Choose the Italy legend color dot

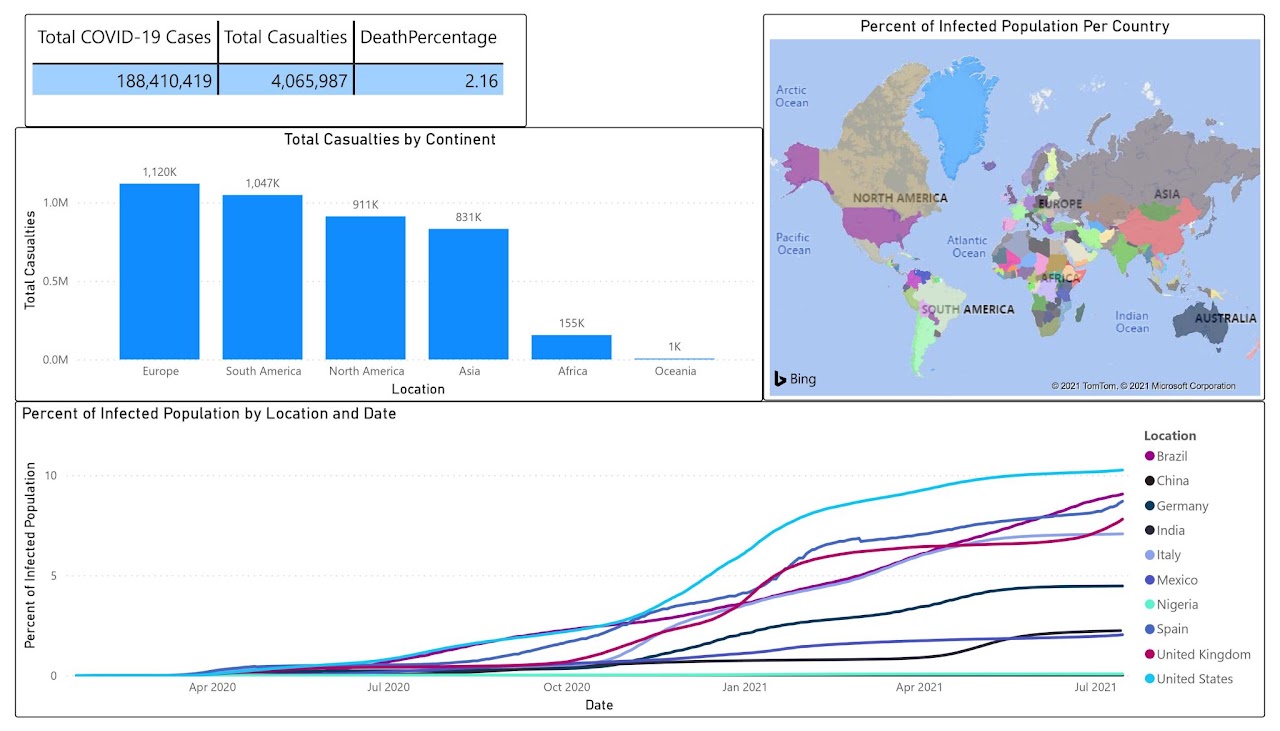tap(1150, 555)
